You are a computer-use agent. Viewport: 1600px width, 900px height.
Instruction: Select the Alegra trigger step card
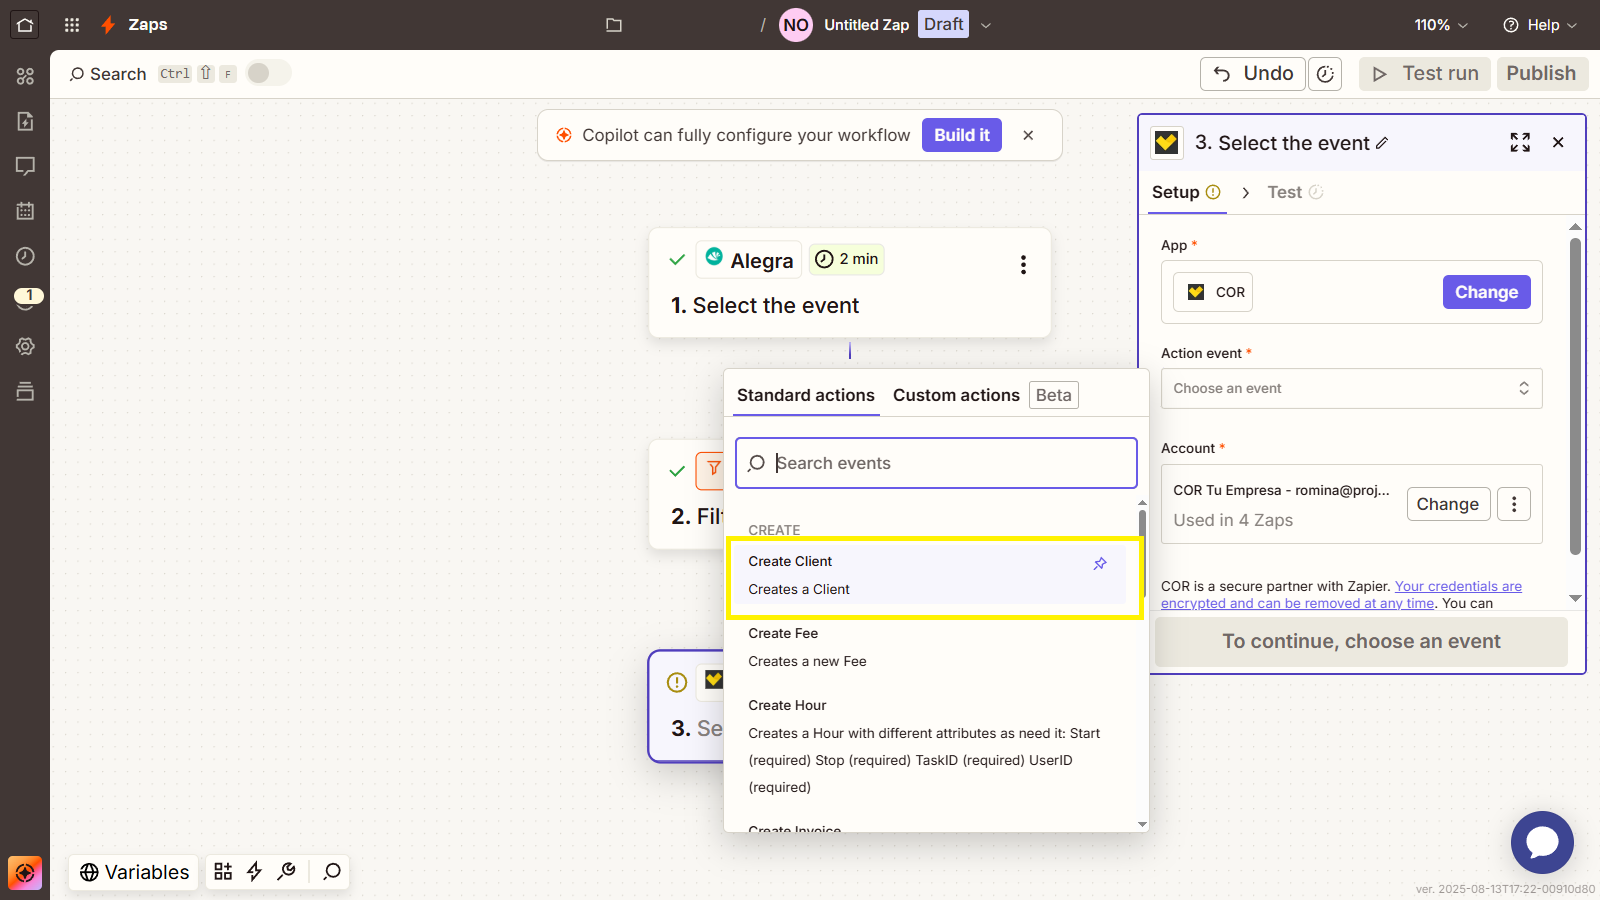coord(850,283)
